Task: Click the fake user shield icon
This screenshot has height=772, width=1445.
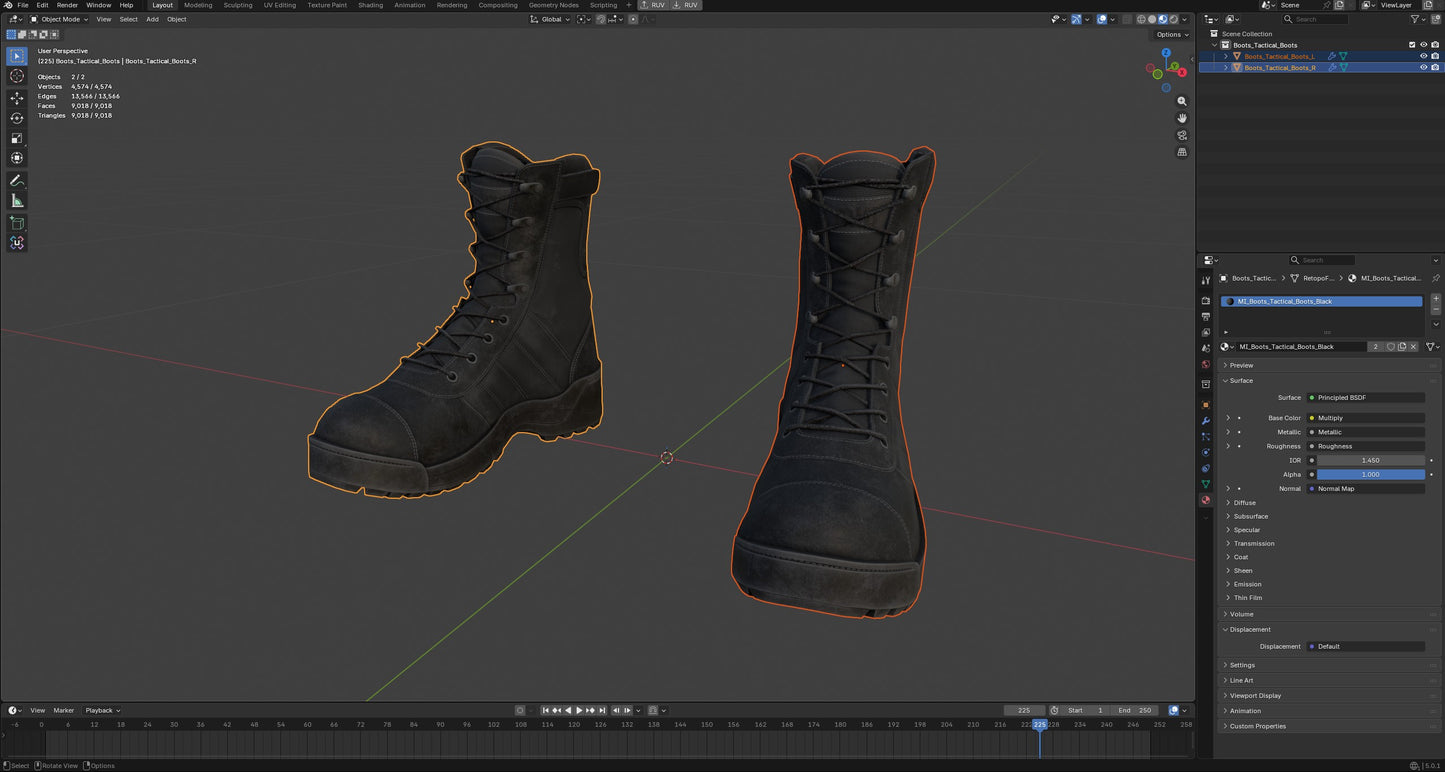Action: [1390, 347]
